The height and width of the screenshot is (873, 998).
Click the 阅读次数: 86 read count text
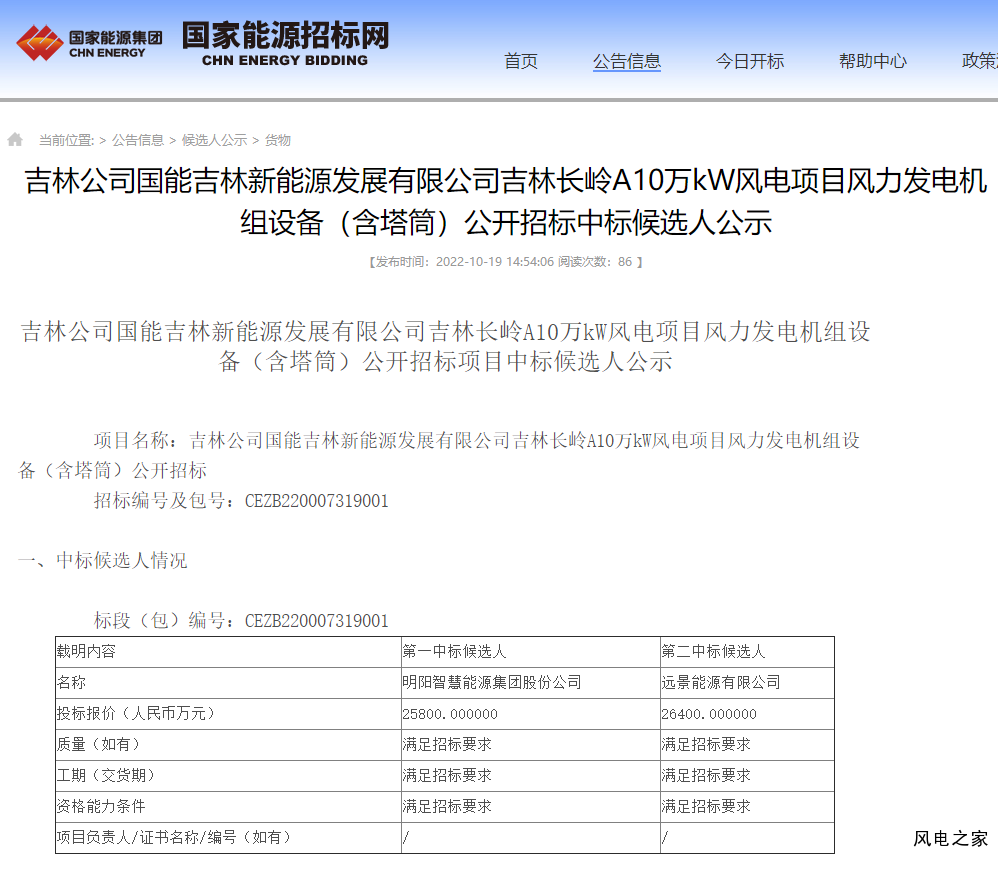pos(595,262)
